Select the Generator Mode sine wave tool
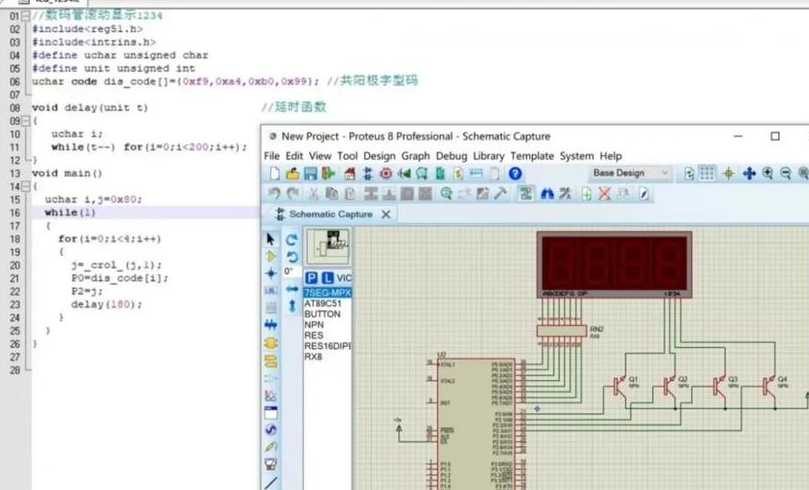This screenshot has height=490, width=809. click(x=271, y=430)
